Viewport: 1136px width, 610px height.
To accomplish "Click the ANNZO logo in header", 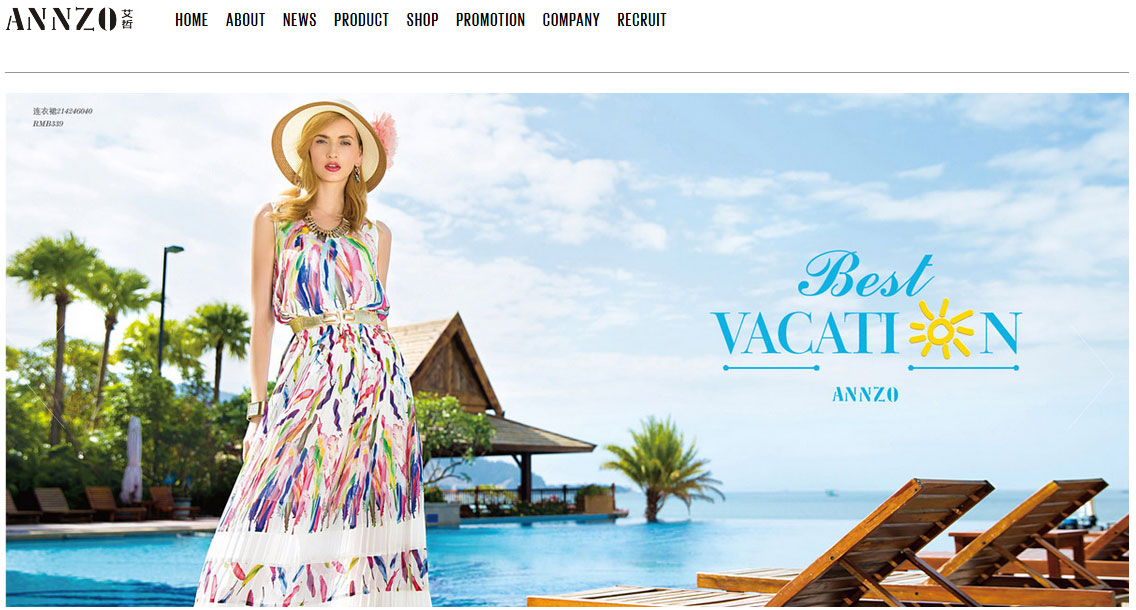I will click(70, 19).
